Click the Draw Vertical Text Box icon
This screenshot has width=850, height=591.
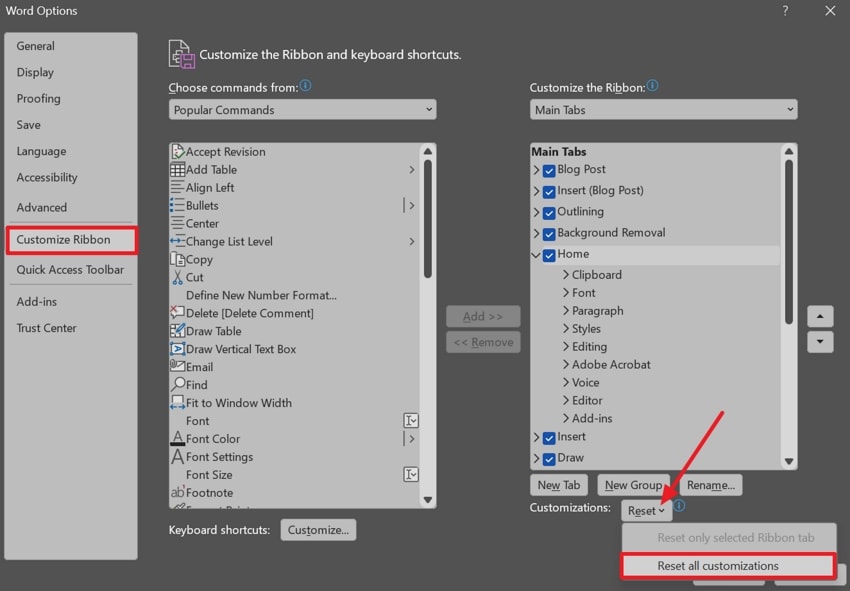[177, 349]
